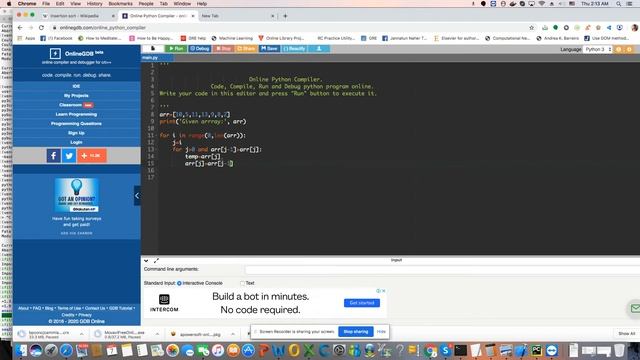Beautify the code
The height and width of the screenshot is (360, 640).
click(x=294, y=49)
